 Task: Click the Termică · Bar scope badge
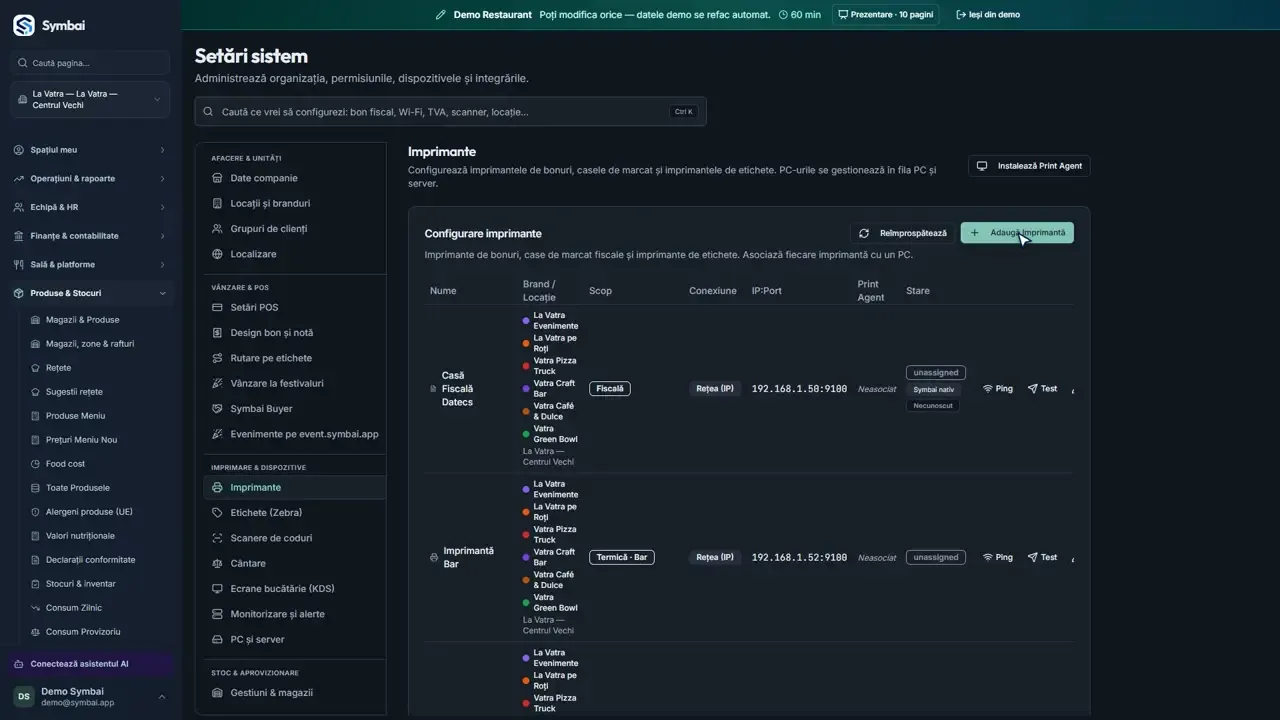click(x=622, y=558)
